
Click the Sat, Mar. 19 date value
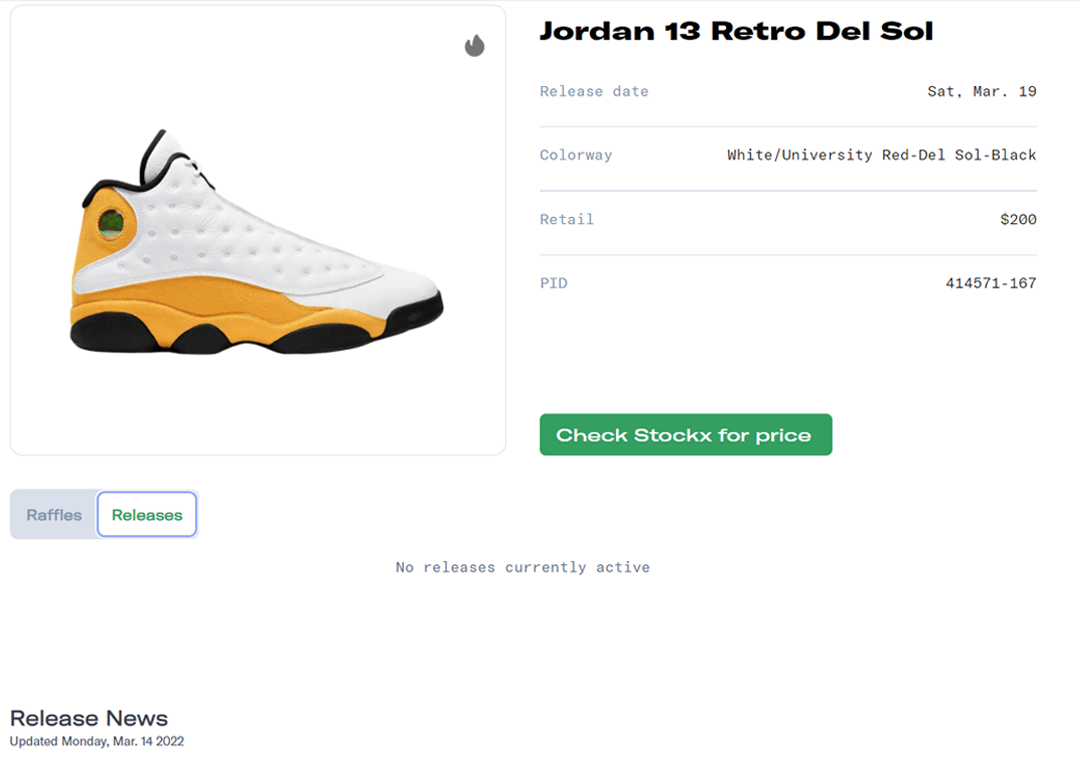[x=981, y=91]
